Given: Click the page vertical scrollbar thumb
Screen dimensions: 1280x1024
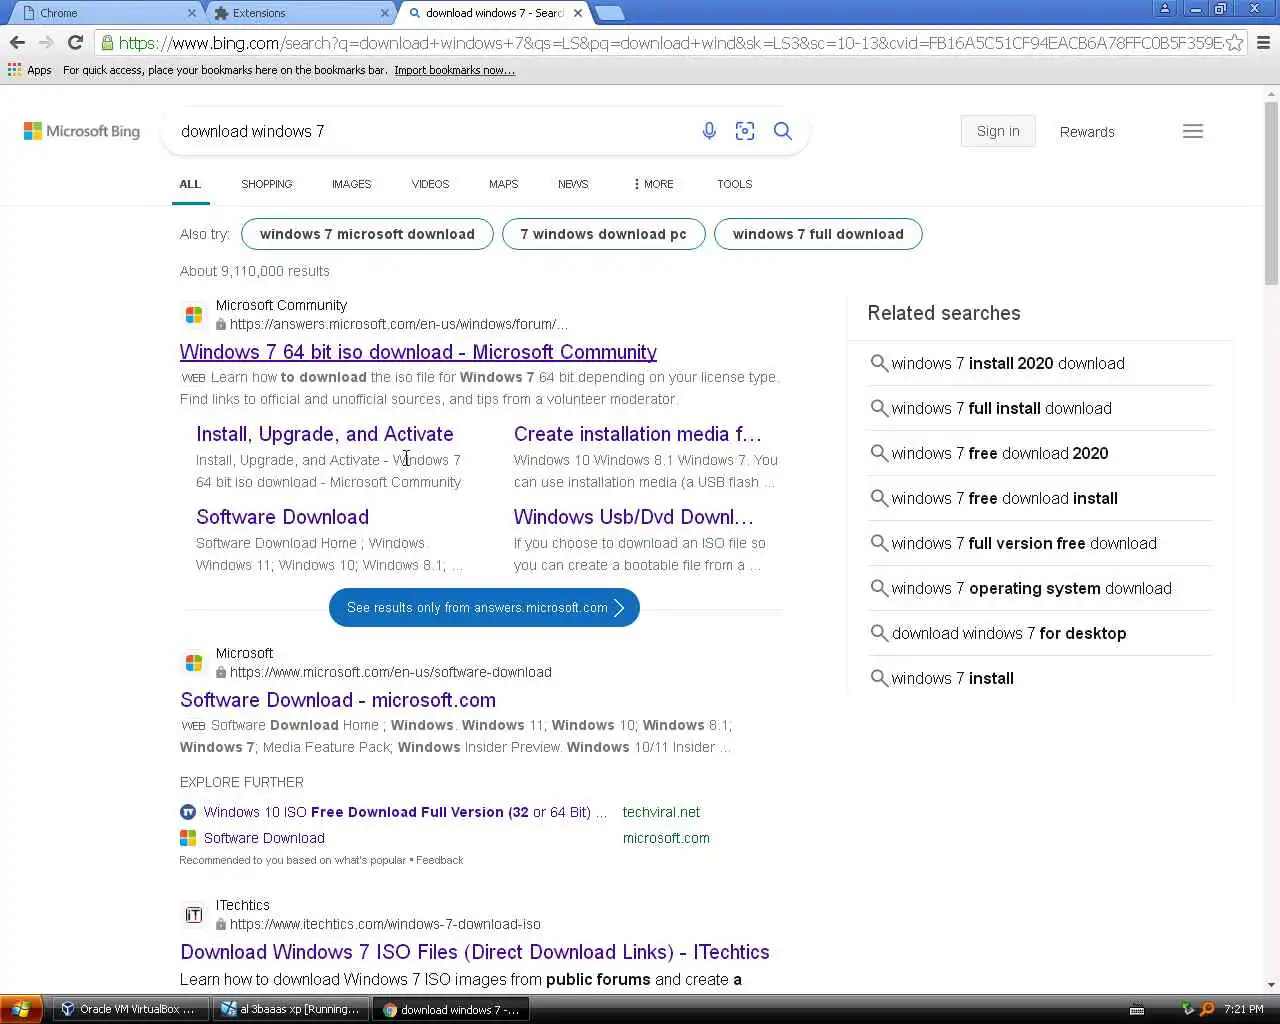Looking at the screenshot, I should [x=1271, y=193].
